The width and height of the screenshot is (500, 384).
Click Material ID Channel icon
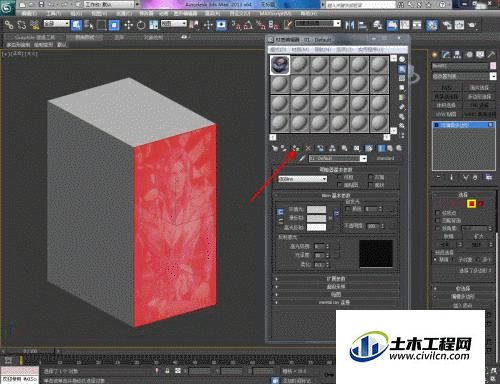click(x=356, y=148)
